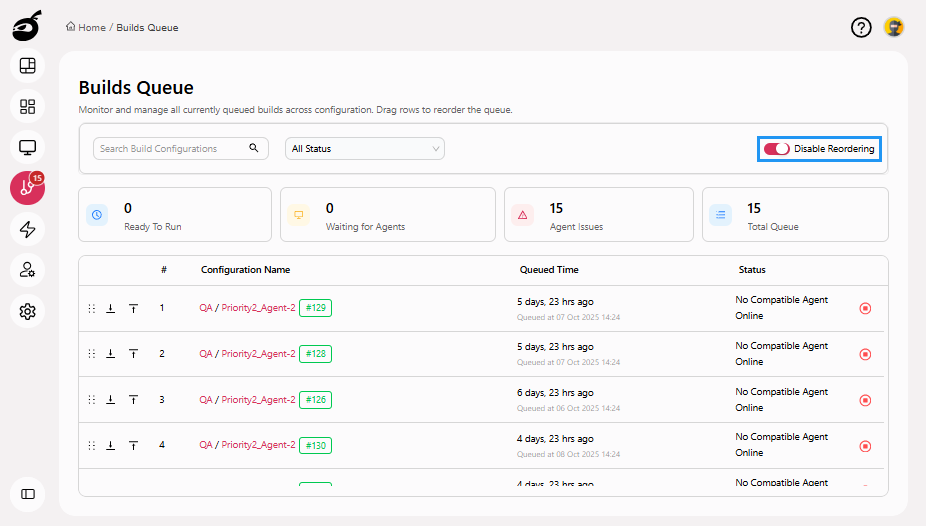Go to Home breadcrumb
Screen dimensions: 926x526
click(86, 27)
